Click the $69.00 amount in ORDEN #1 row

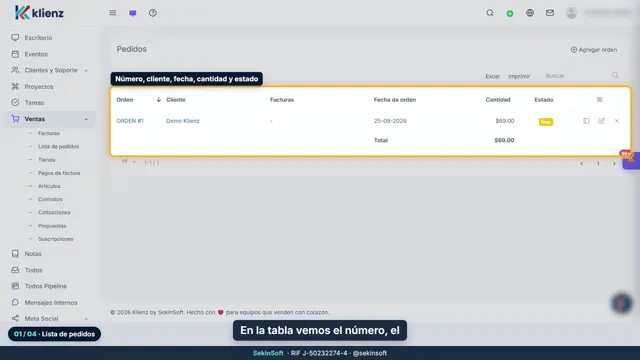(x=505, y=121)
